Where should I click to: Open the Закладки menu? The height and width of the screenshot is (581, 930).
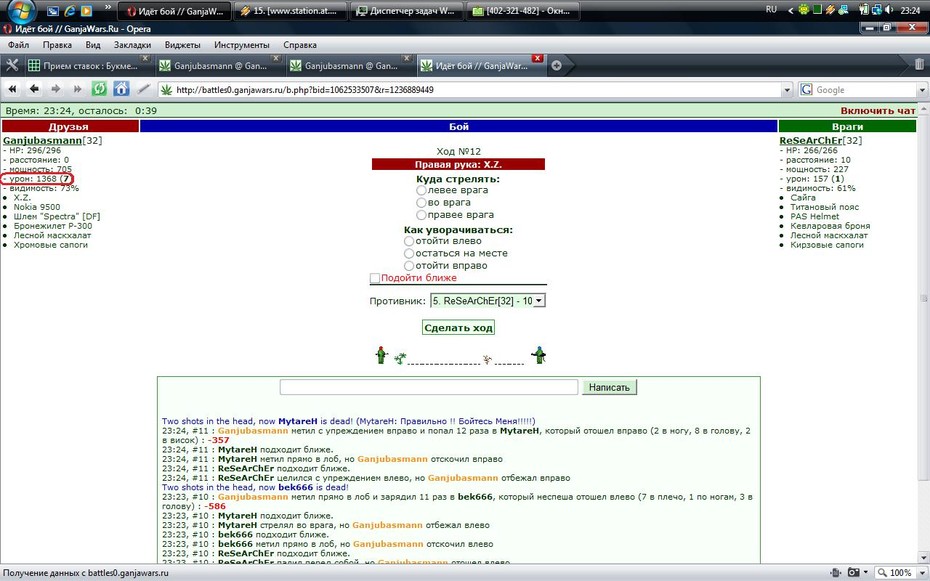coord(132,45)
